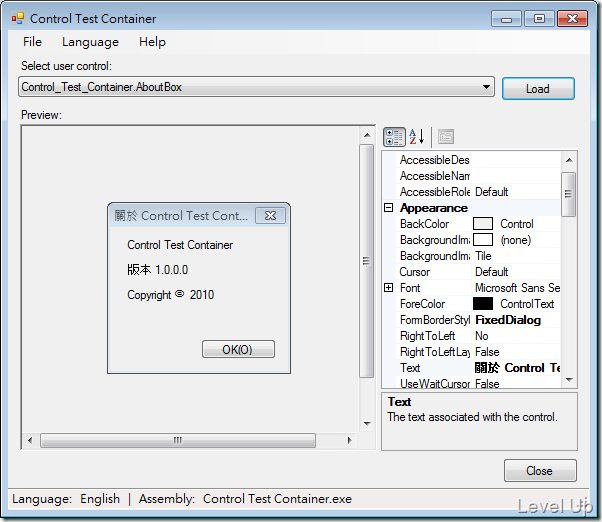This screenshot has width=602, height=522.
Task: Maximize the Control Test Container window
Action: click(x=539, y=19)
